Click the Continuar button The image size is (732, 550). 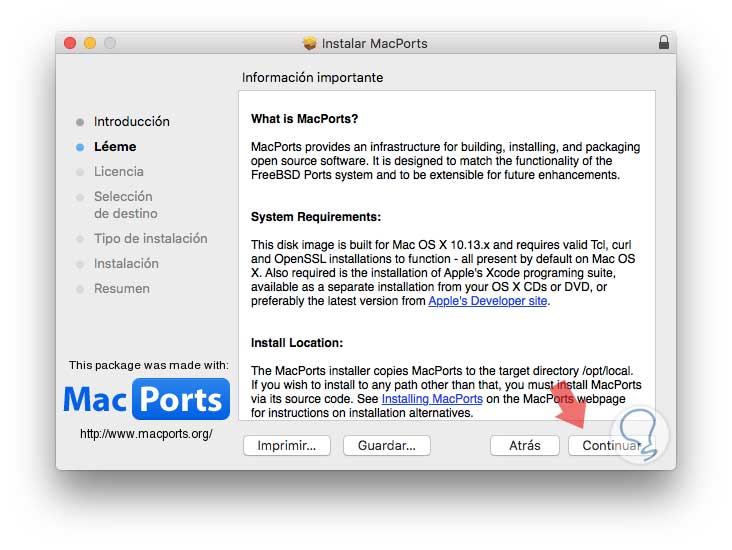[x=611, y=445]
